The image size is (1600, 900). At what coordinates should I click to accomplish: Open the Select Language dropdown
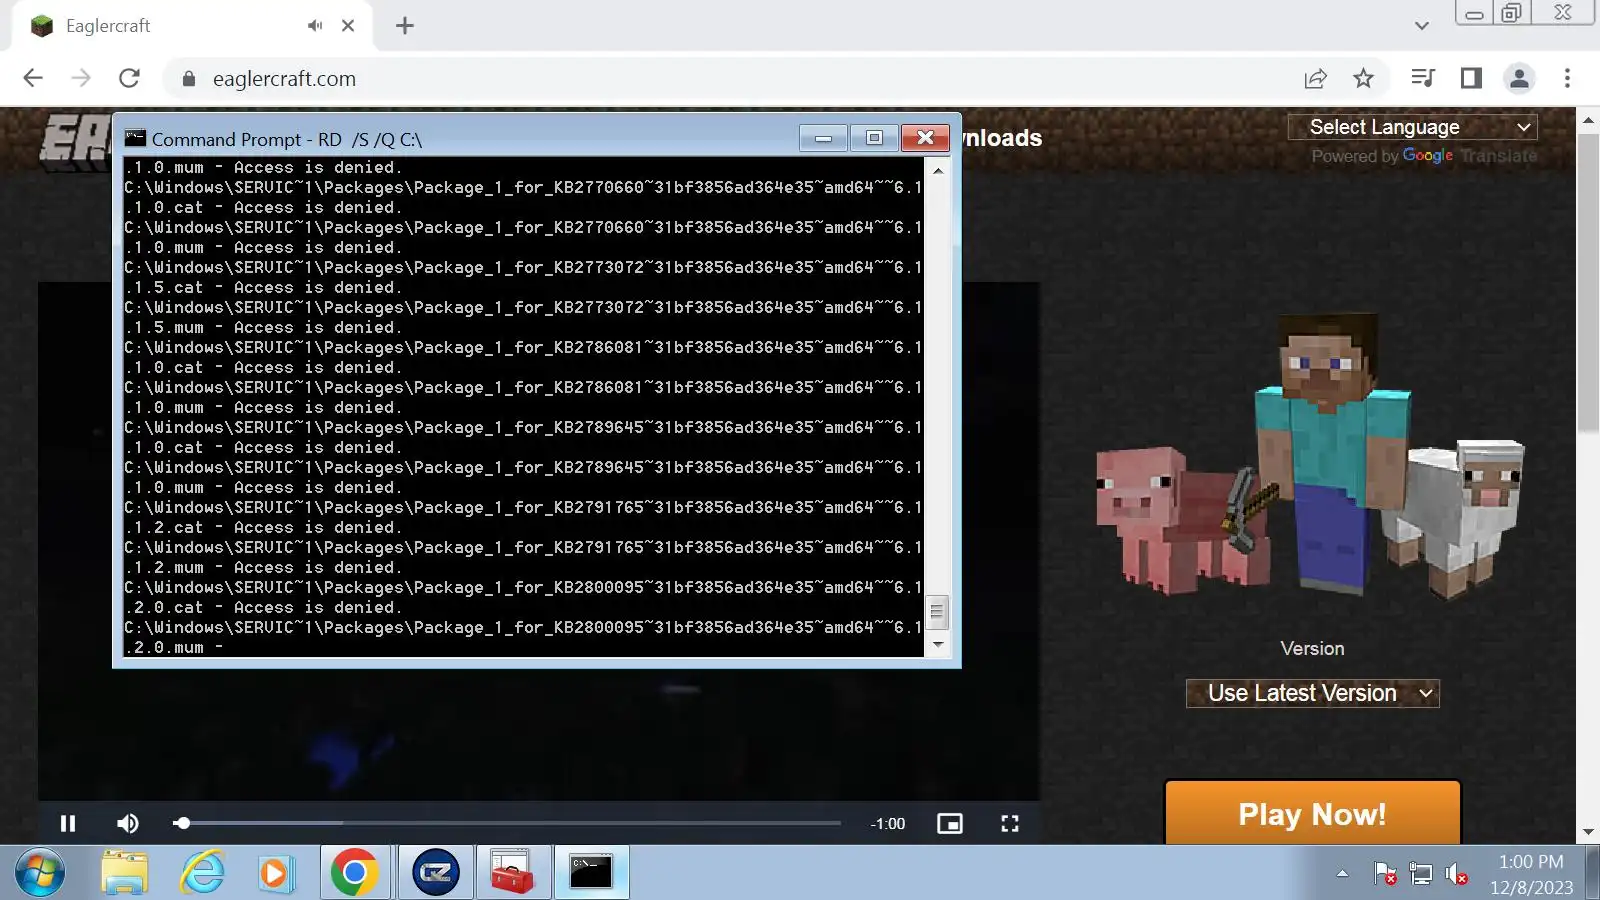coord(1412,127)
